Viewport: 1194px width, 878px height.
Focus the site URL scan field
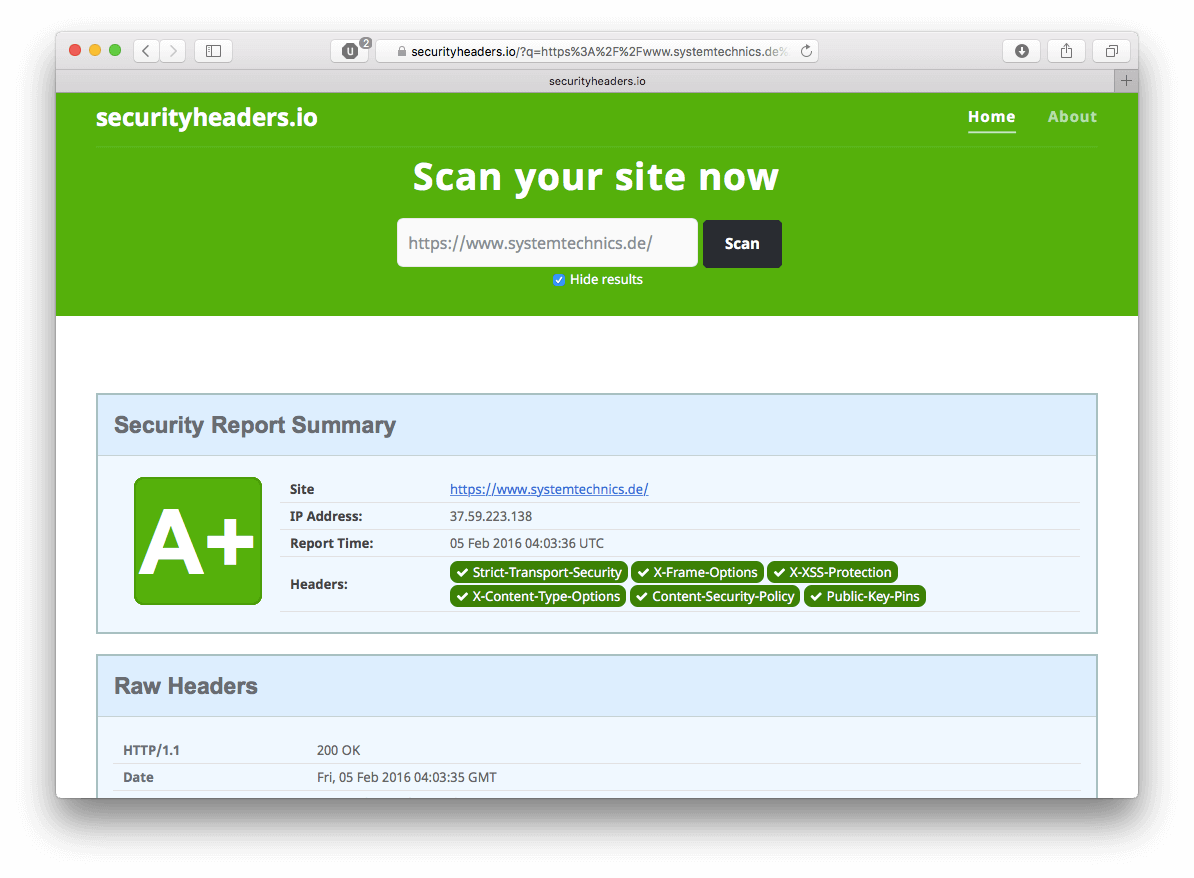pos(547,243)
